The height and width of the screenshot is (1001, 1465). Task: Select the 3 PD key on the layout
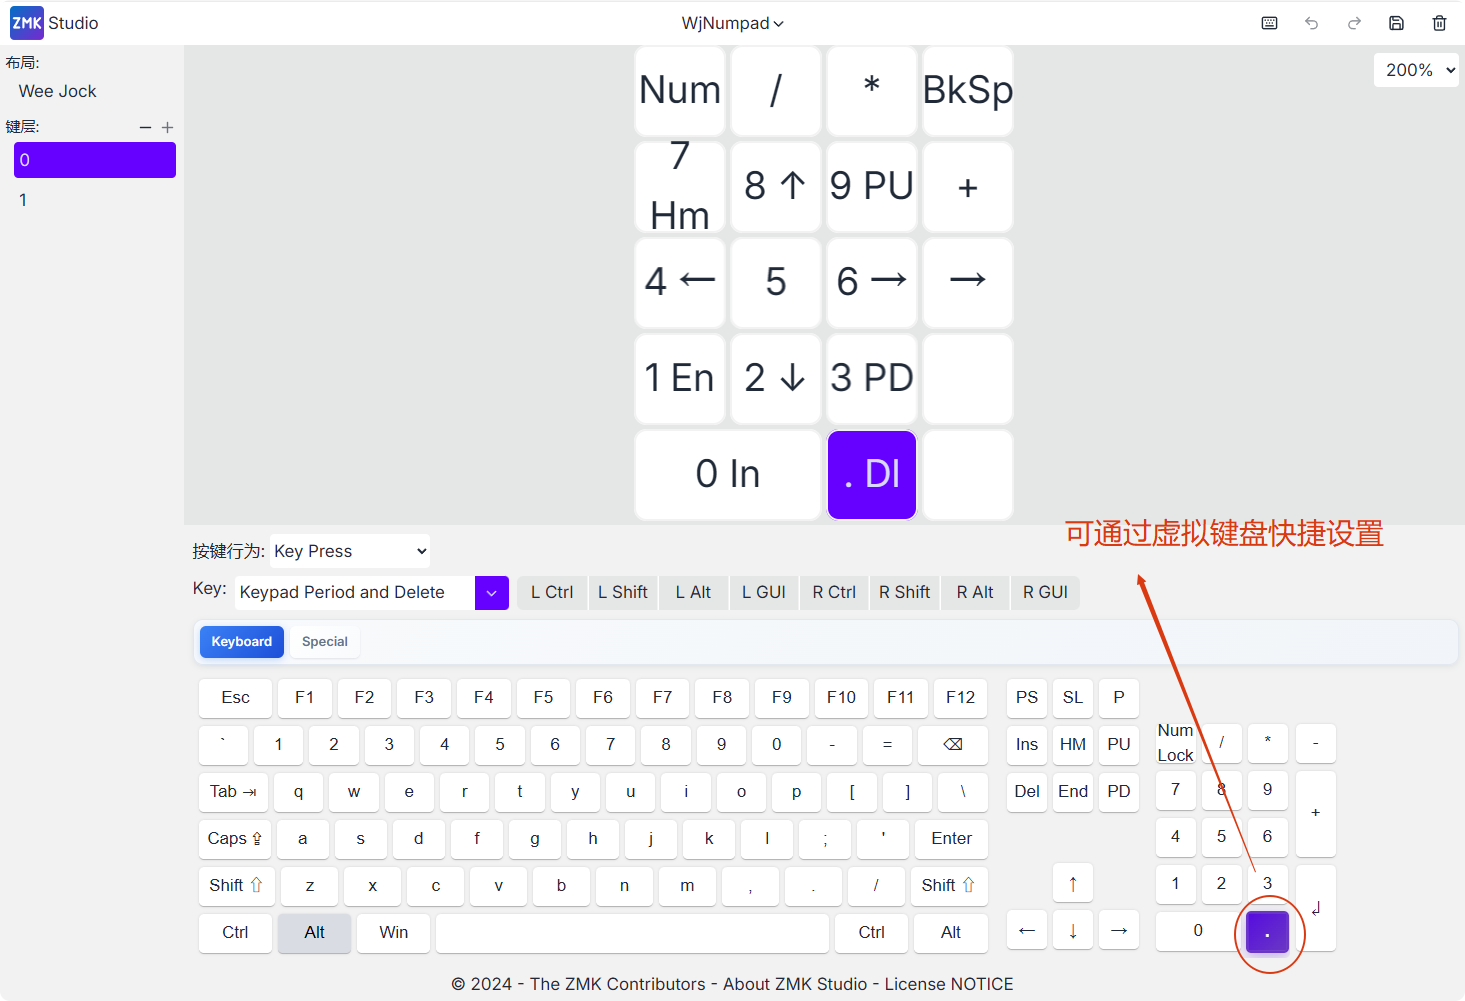(872, 379)
